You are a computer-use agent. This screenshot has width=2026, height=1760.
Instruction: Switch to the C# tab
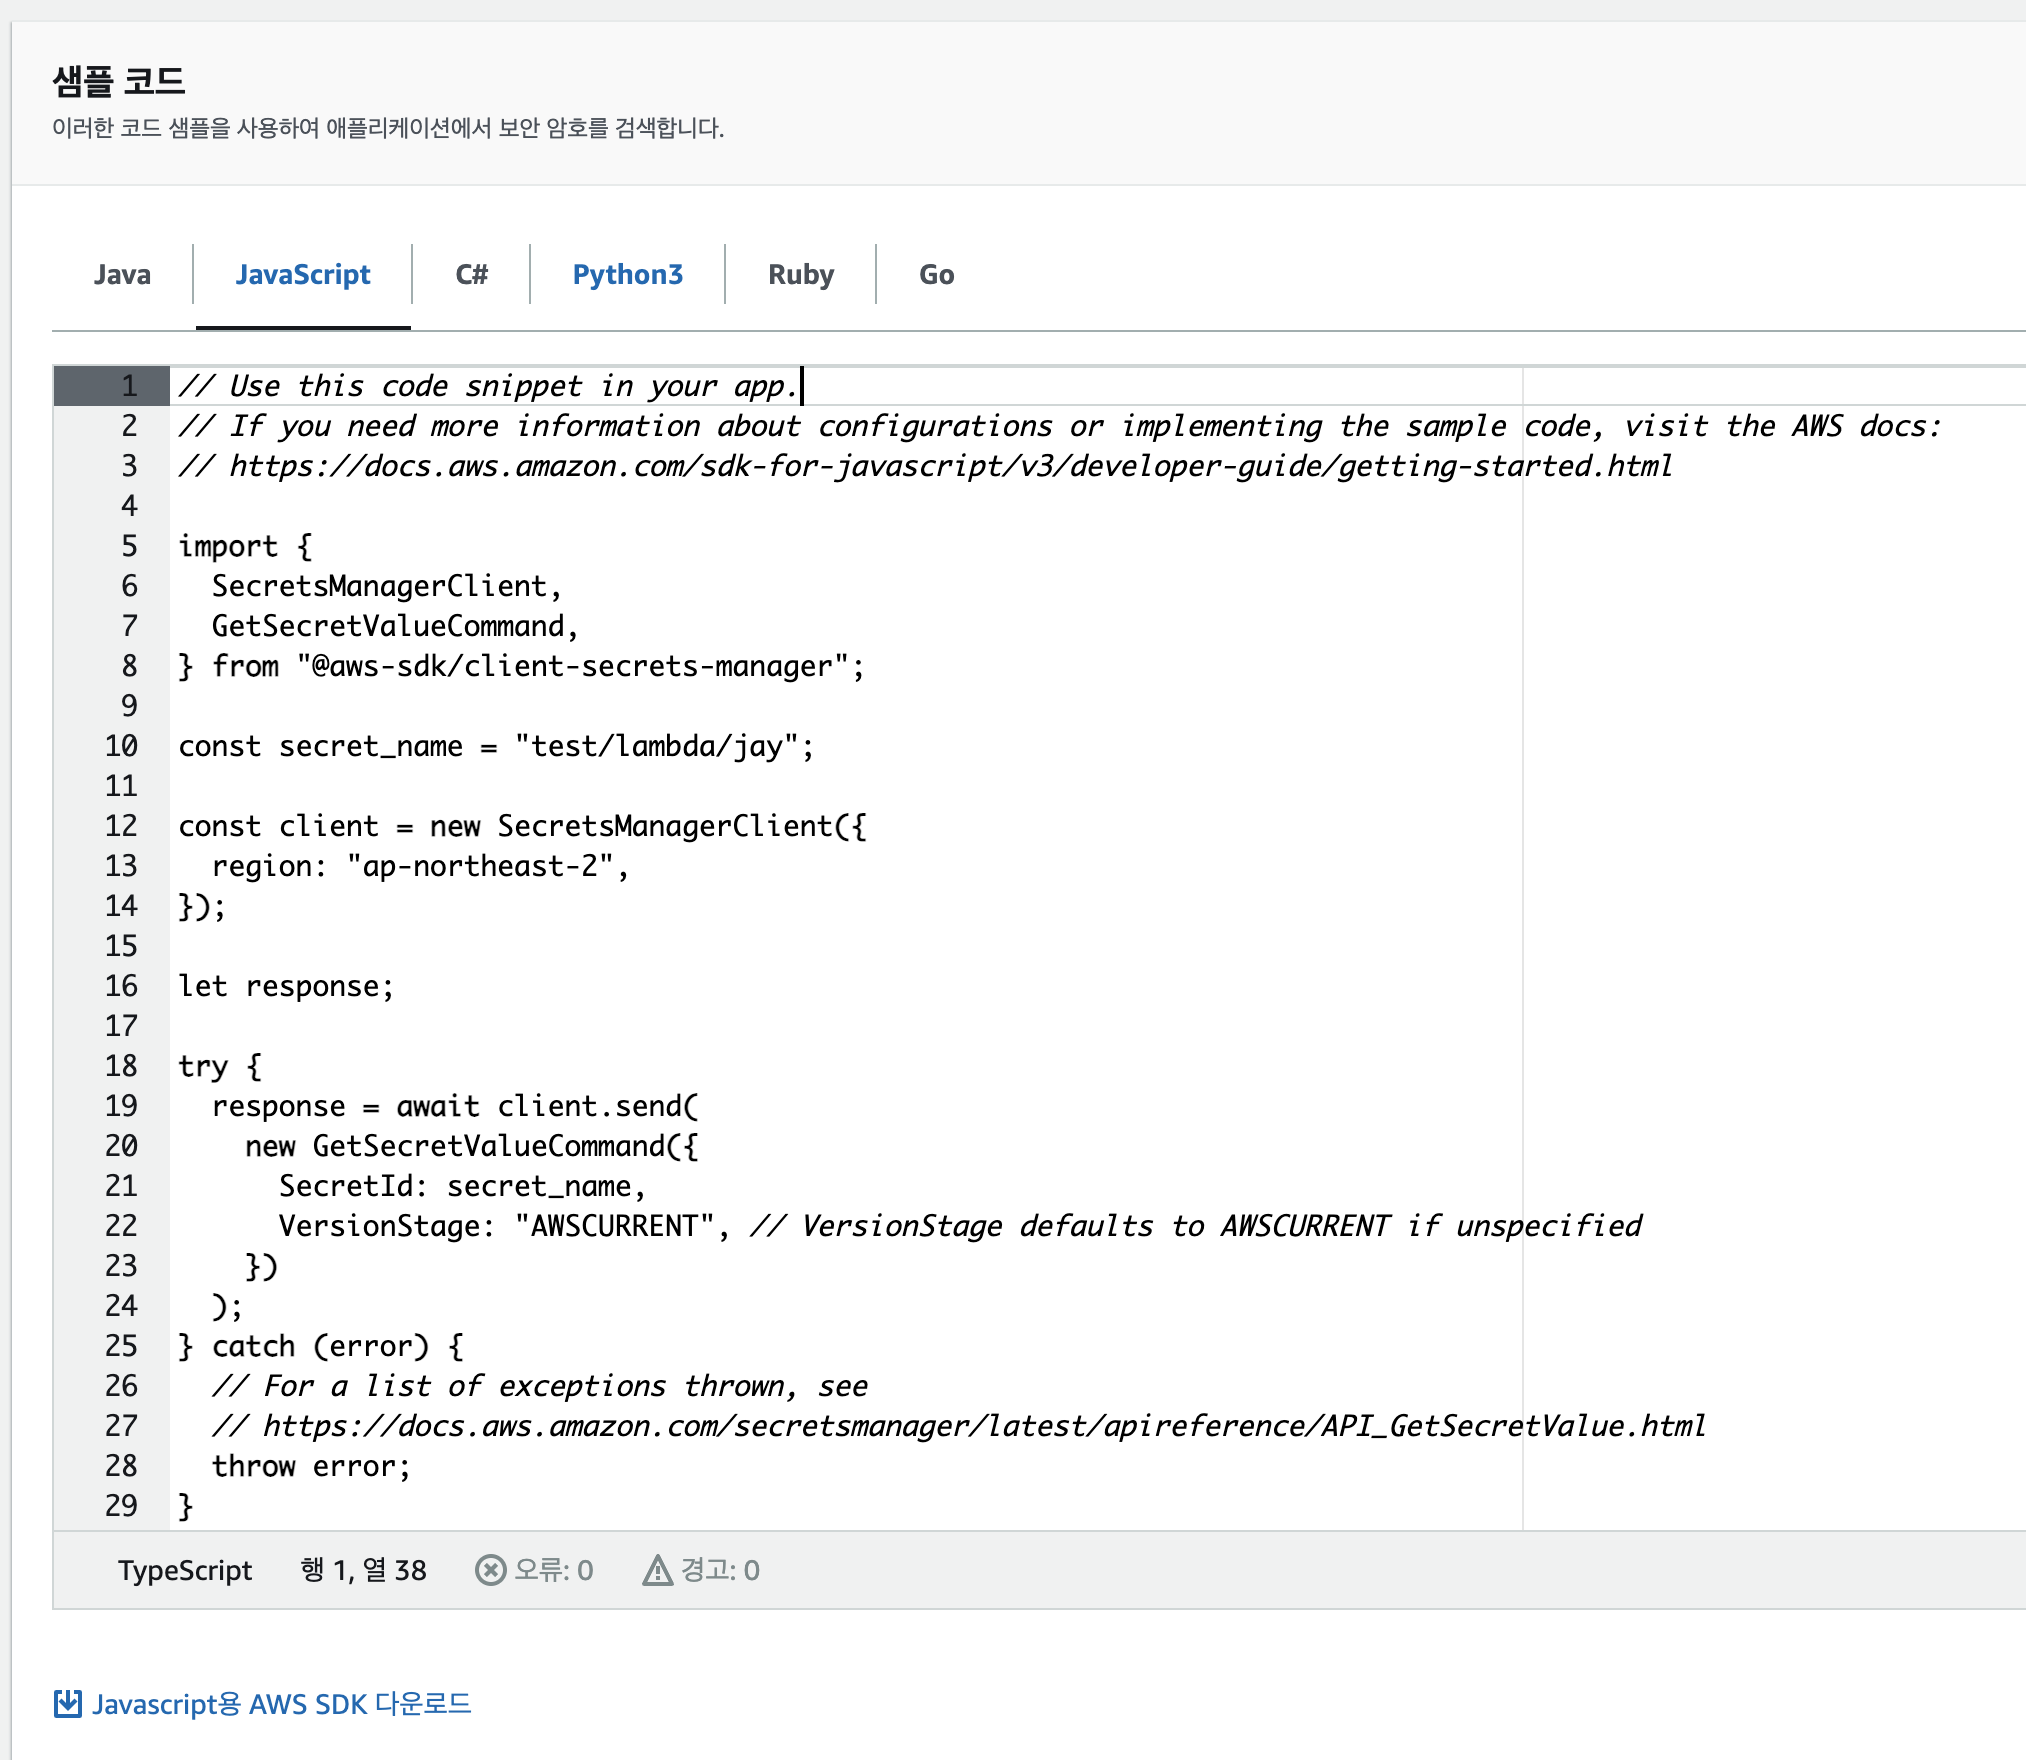point(471,274)
